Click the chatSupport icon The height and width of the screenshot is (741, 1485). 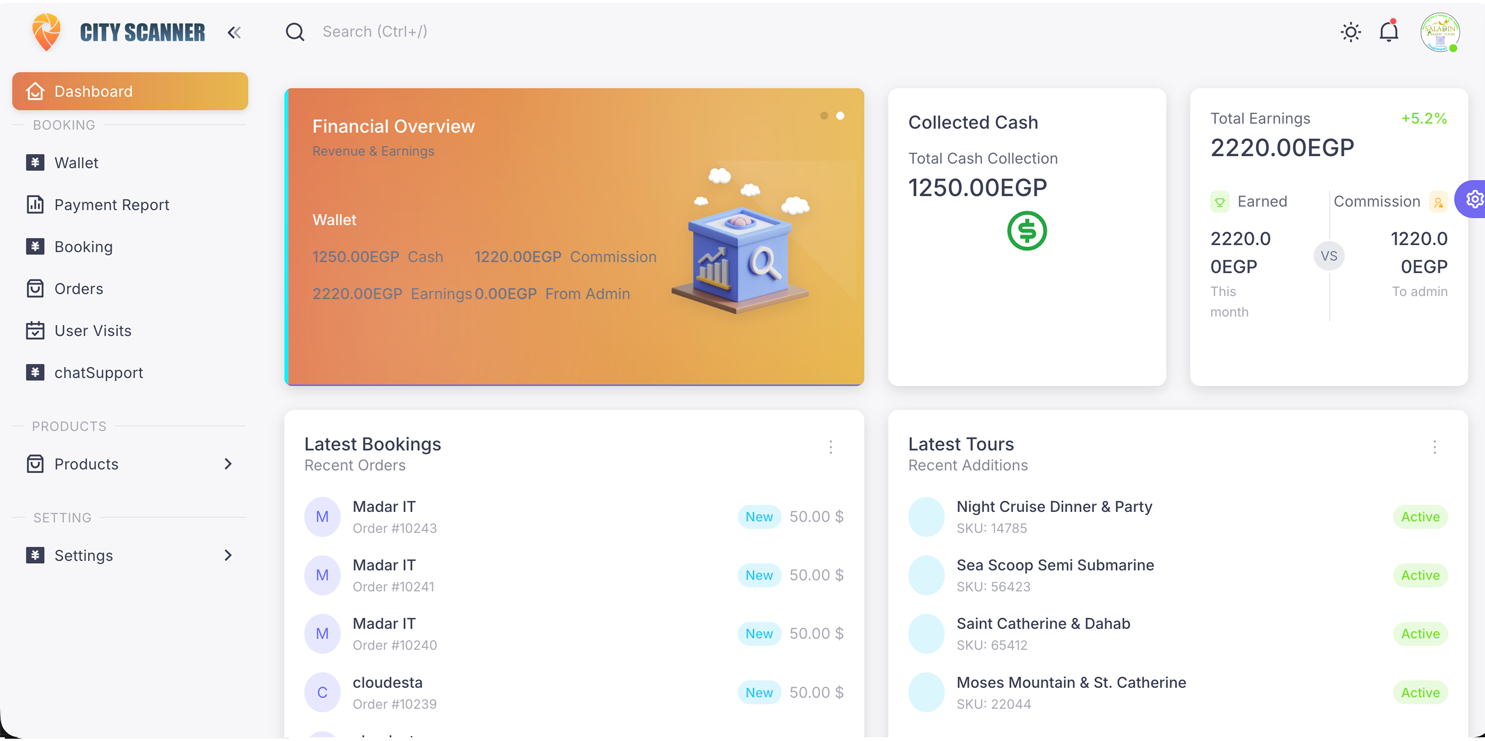click(x=34, y=372)
